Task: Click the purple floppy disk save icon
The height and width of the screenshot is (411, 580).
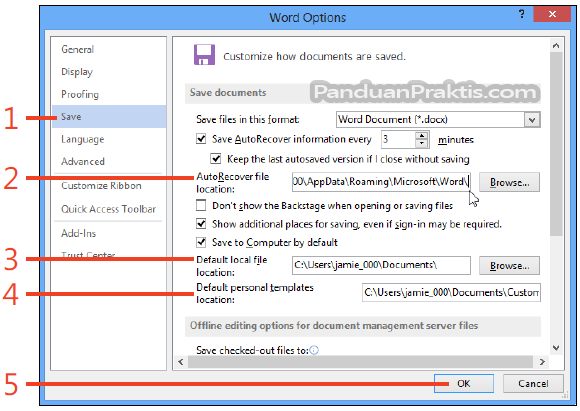Action: pos(204,55)
